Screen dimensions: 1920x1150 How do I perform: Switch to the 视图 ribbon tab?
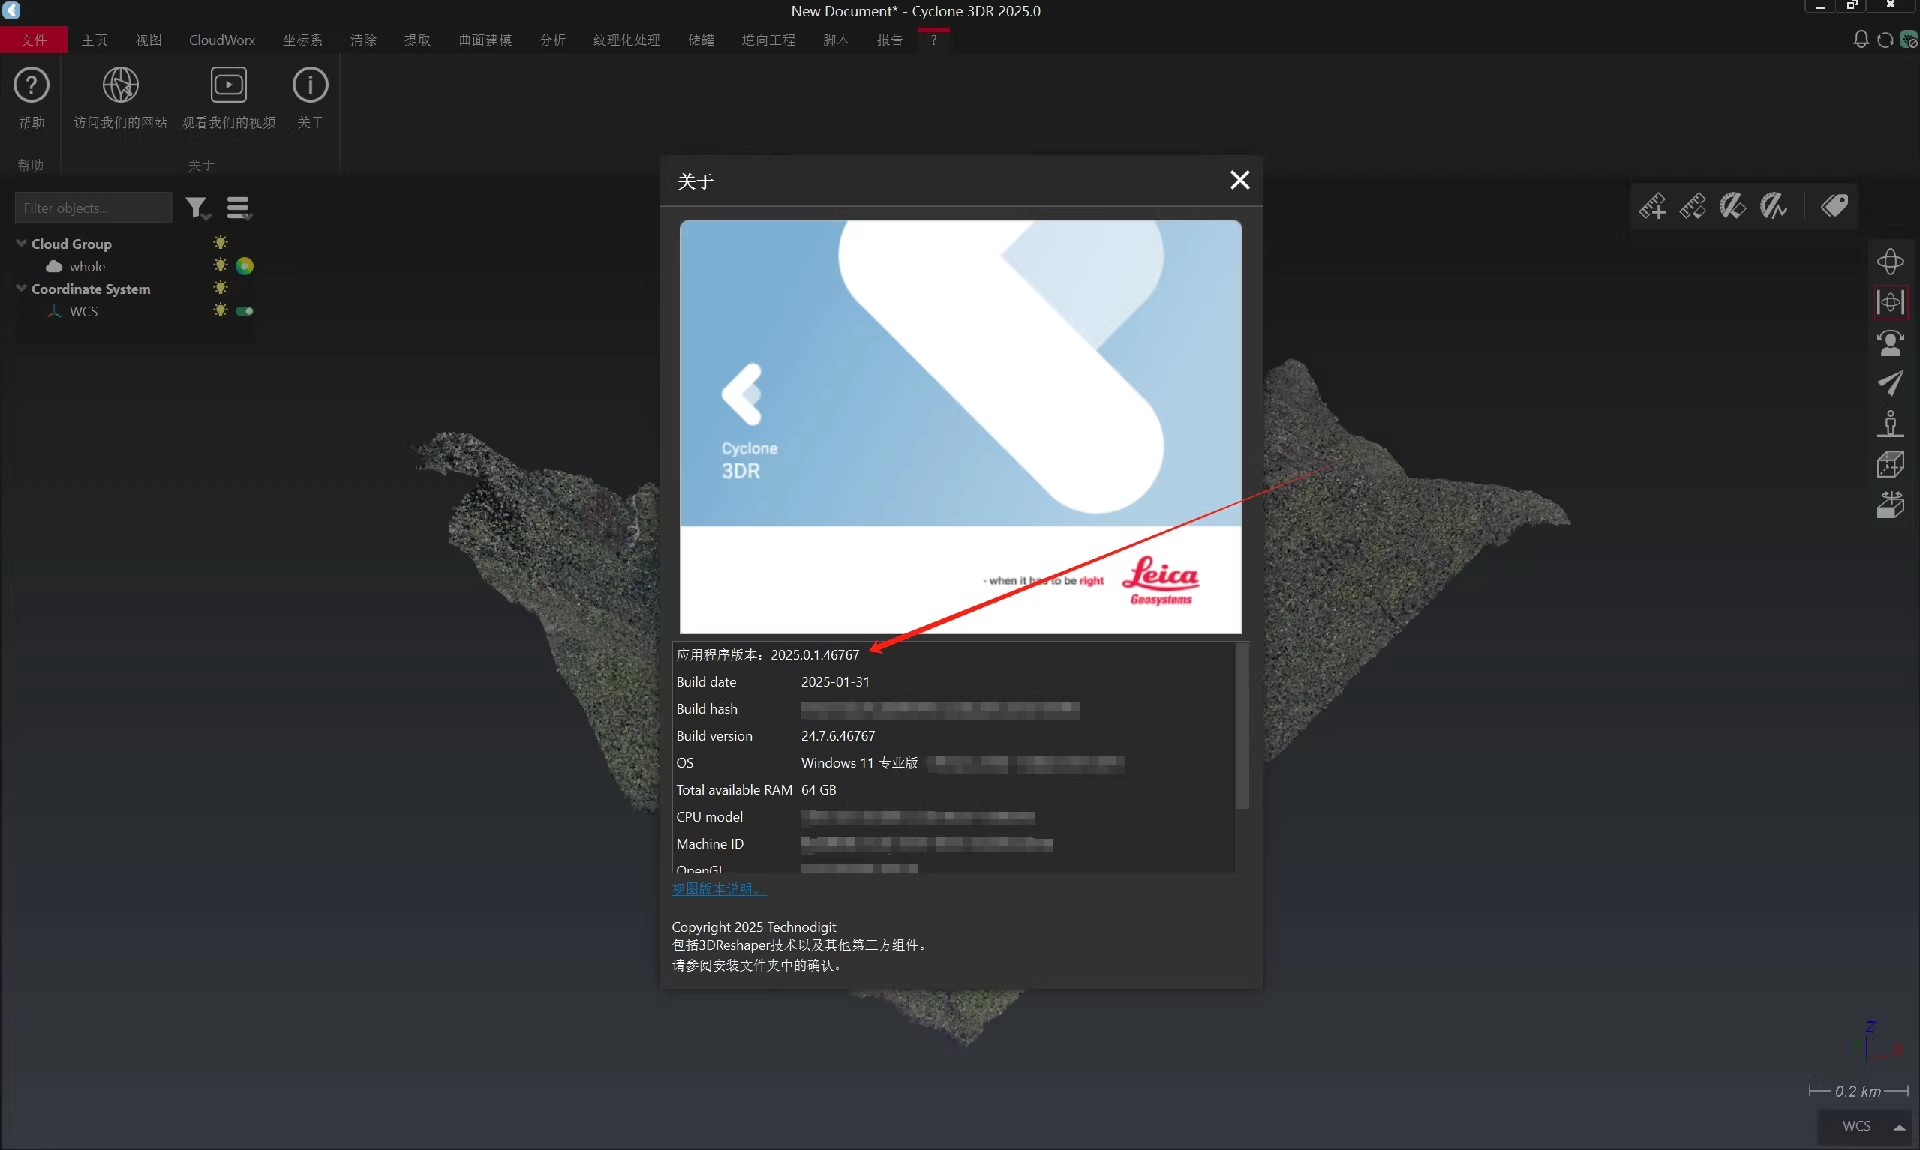click(148, 40)
